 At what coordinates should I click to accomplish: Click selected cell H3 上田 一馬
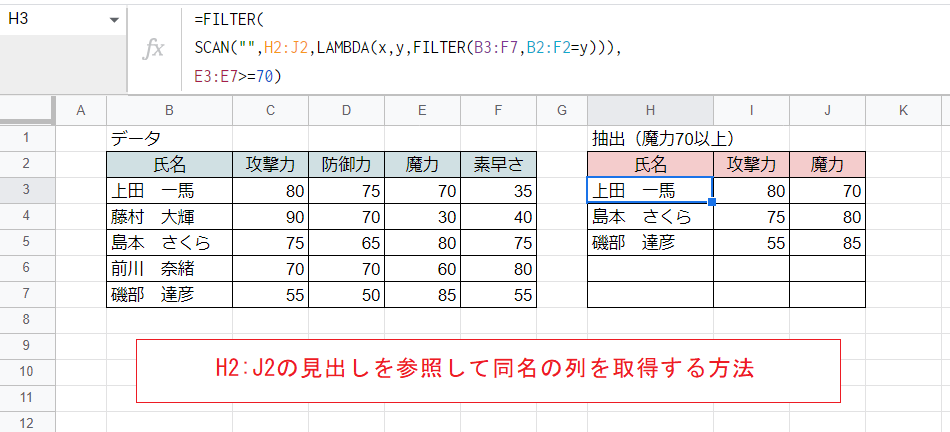point(650,190)
